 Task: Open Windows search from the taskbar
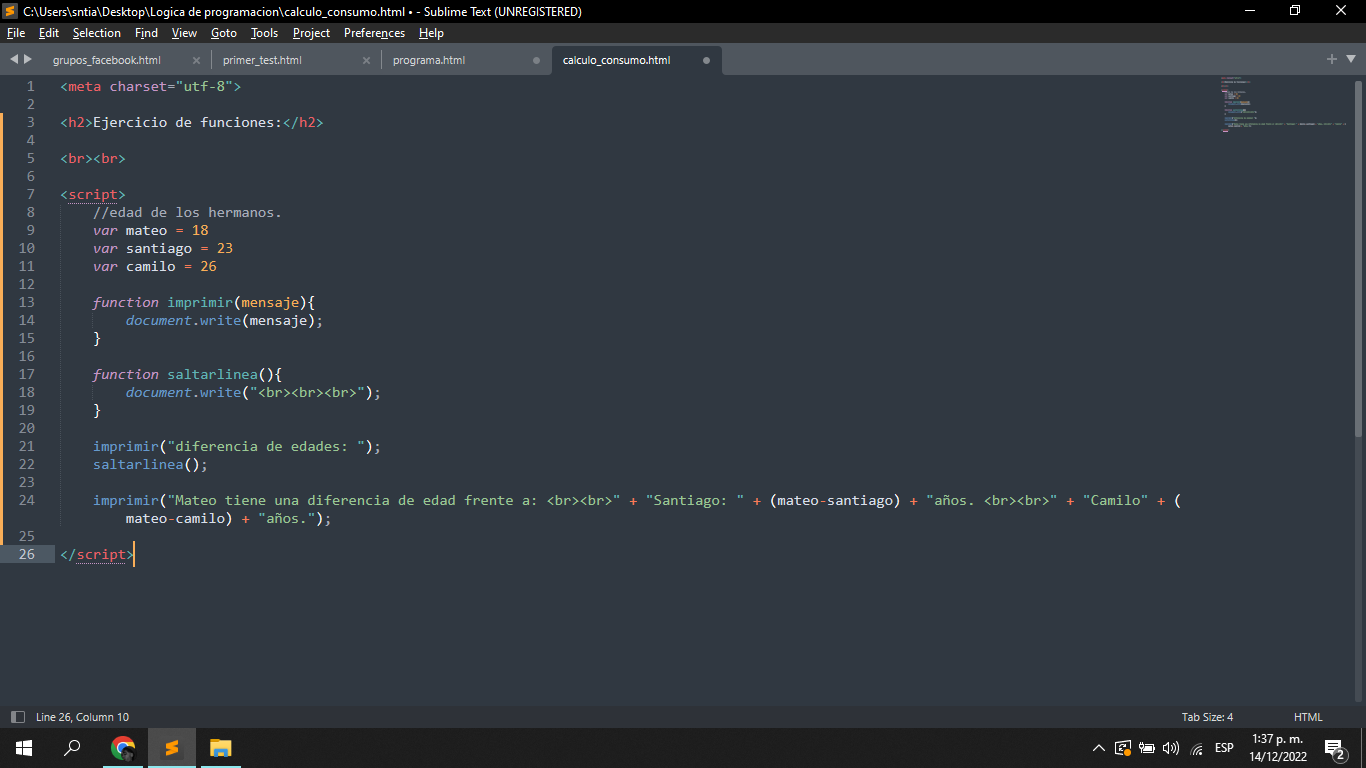(x=72, y=748)
